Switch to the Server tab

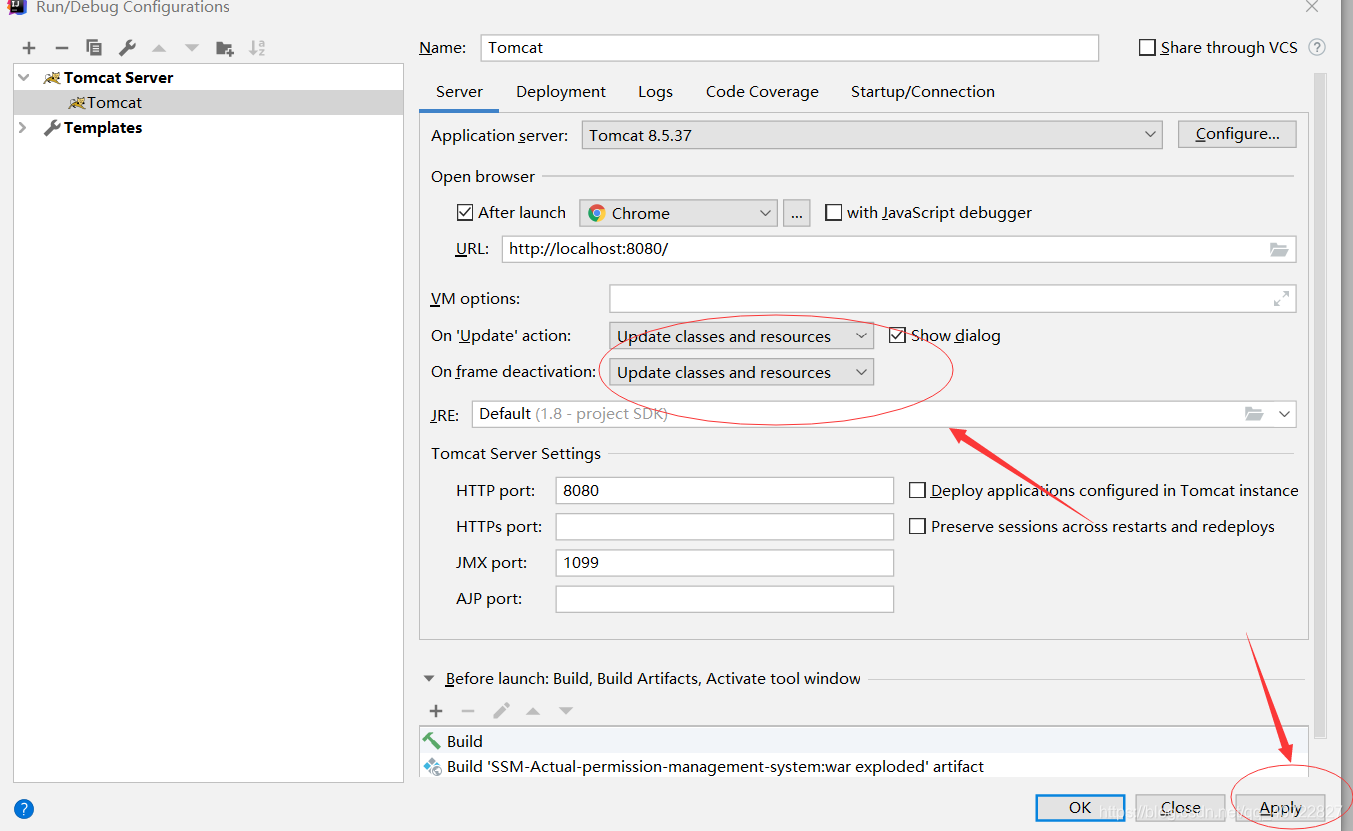[459, 92]
